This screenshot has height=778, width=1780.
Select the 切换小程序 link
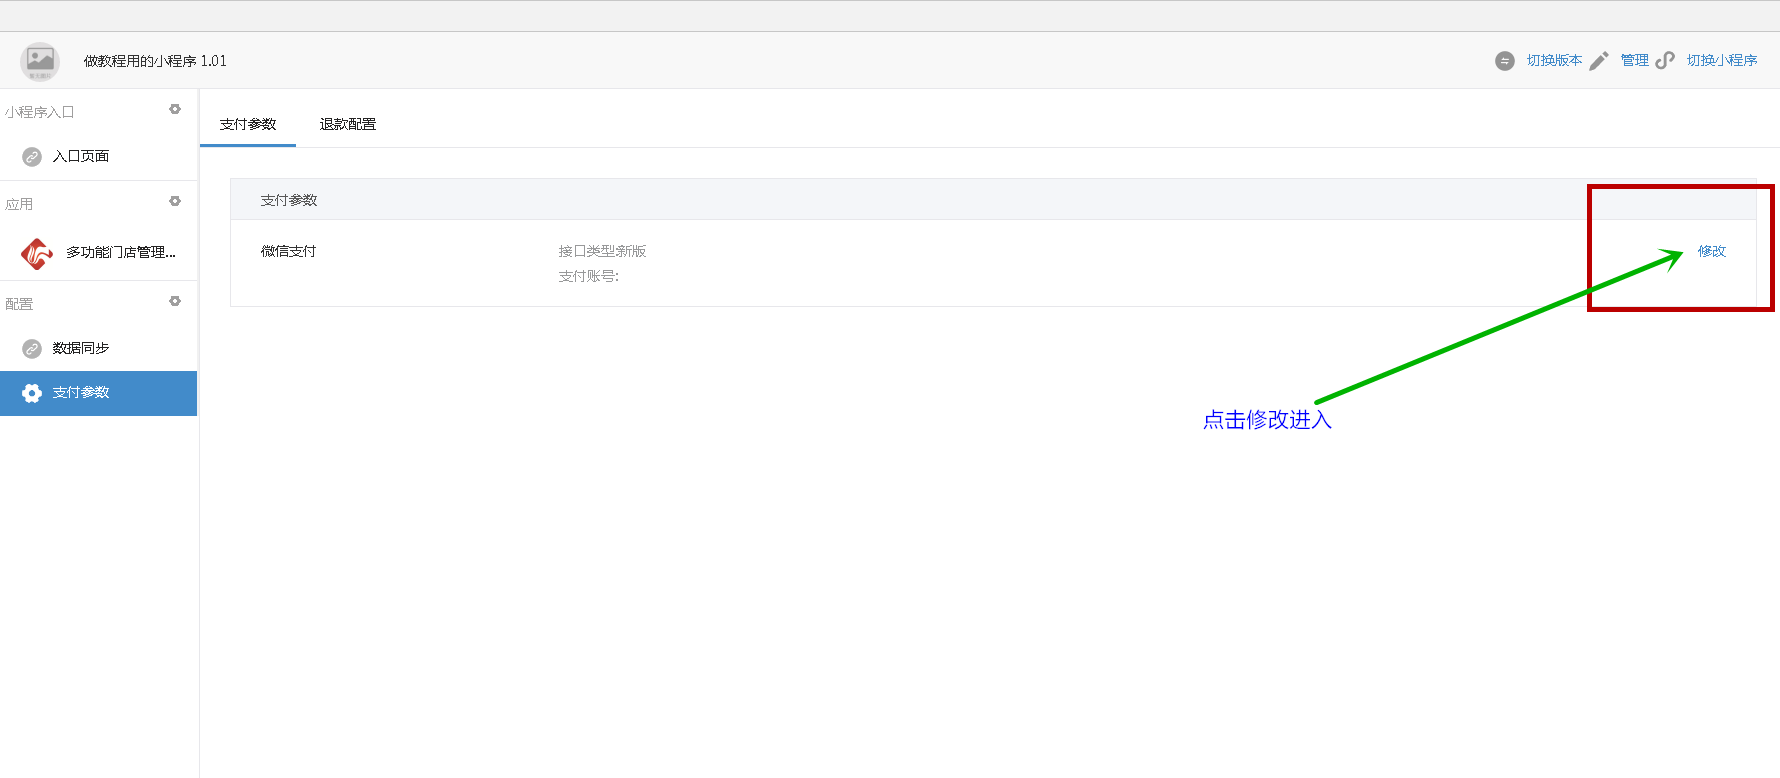(x=1721, y=61)
